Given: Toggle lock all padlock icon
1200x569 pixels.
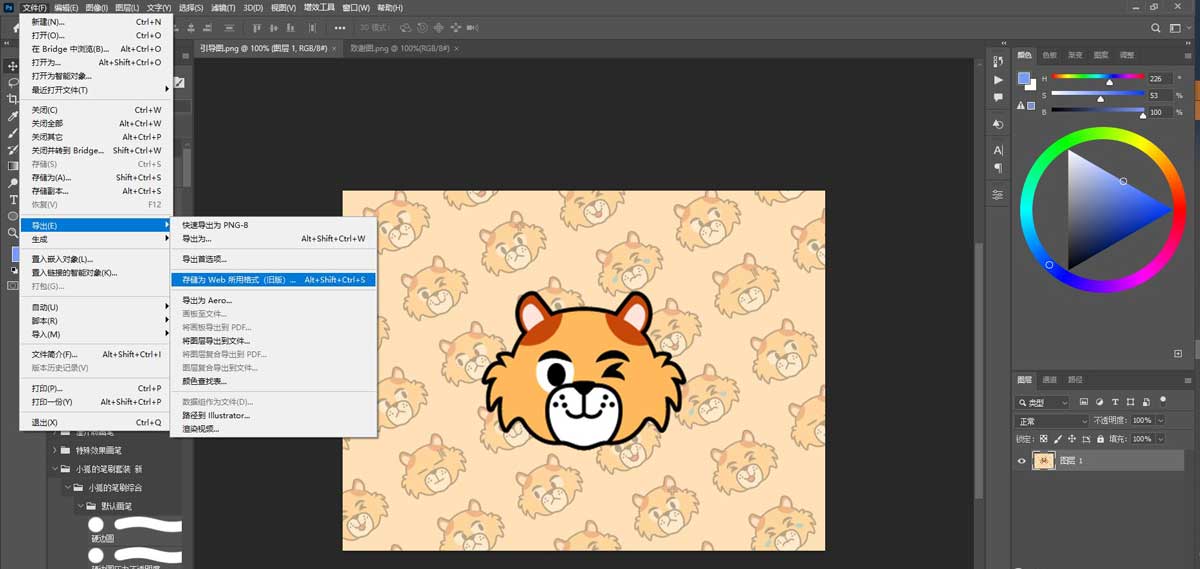Looking at the screenshot, I should pyautogui.click(x=1100, y=439).
